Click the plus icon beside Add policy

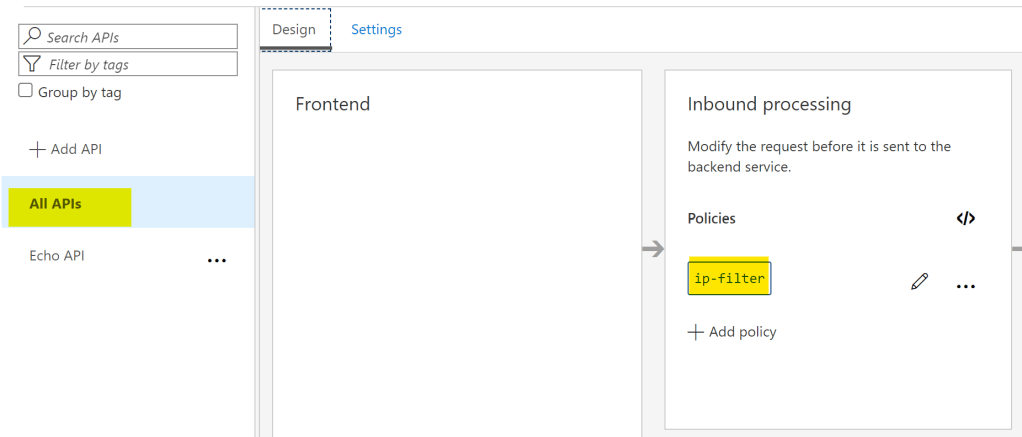point(696,332)
